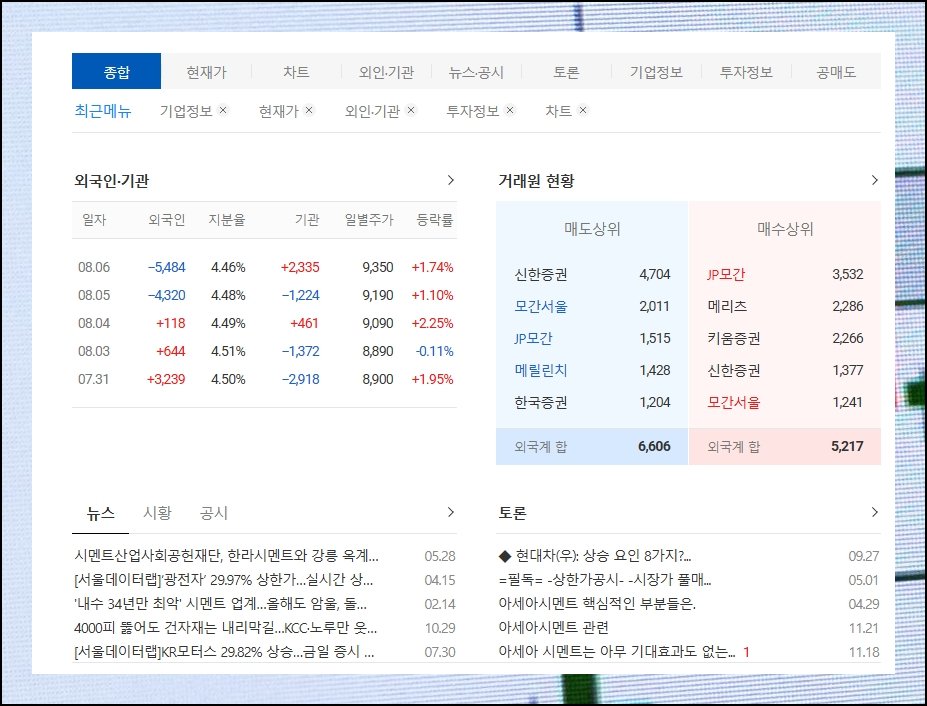The width and height of the screenshot is (927, 706).
Task: Open the 토론 main tab
Action: coord(566,72)
